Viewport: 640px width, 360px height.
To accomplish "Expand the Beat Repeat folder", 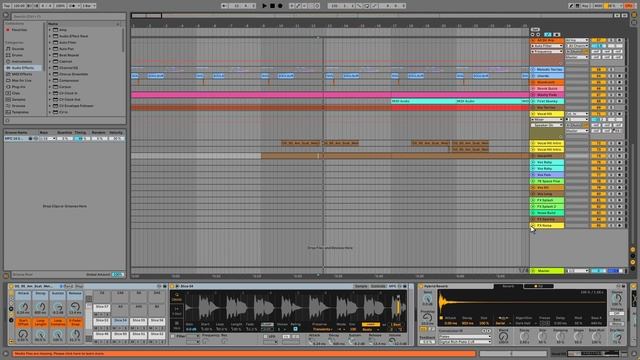I will 50,55.
